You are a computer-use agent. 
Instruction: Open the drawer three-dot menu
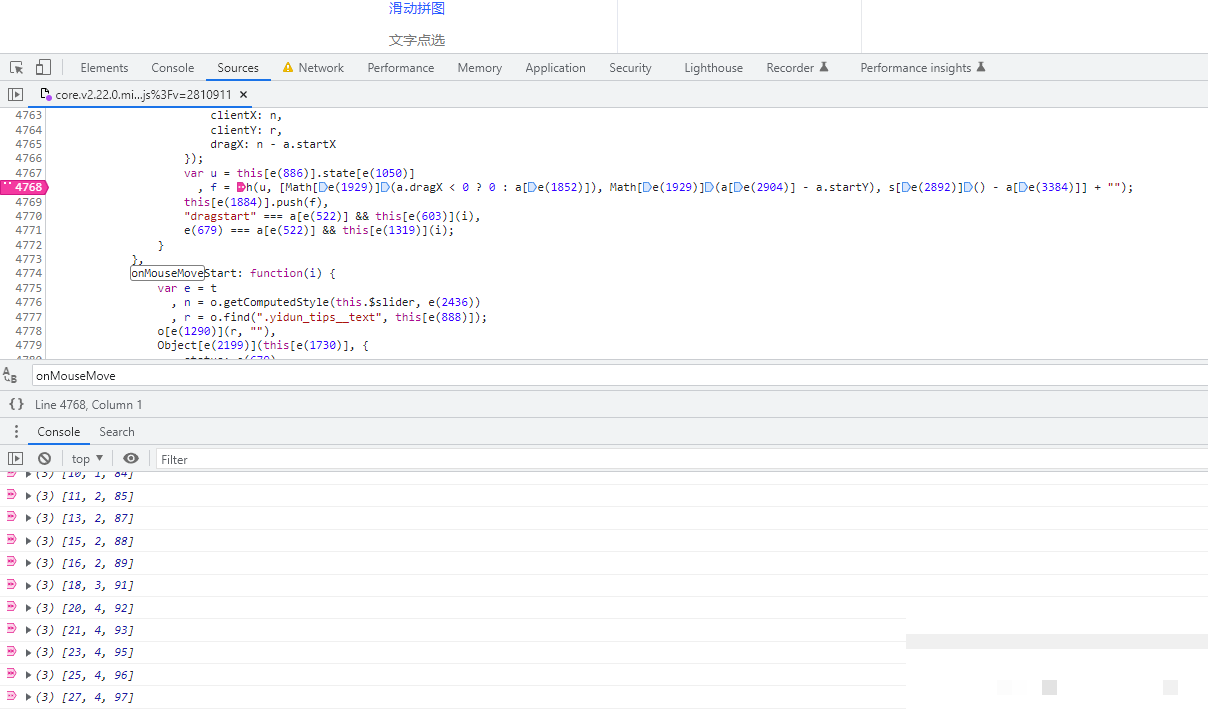coord(16,432)
